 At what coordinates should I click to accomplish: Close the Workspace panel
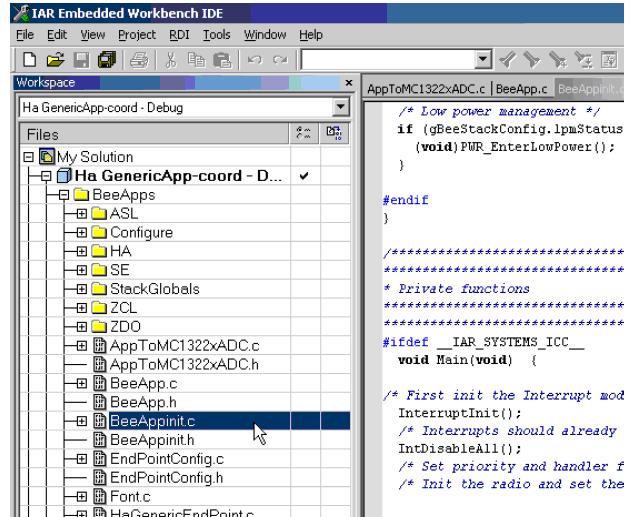348,83
